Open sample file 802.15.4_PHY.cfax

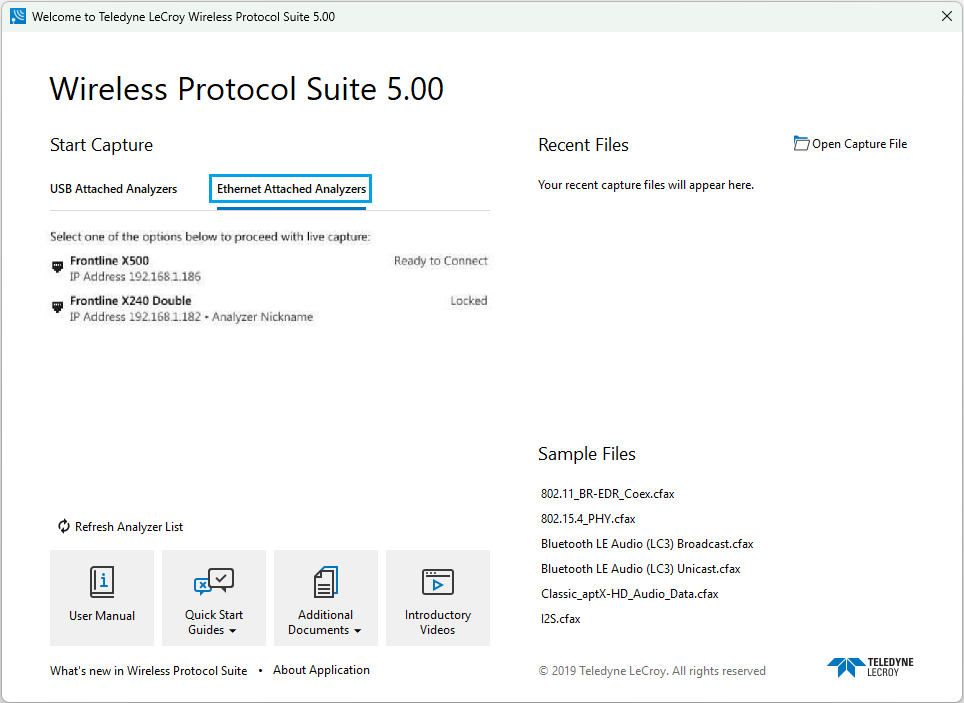(x=588, y=519)
